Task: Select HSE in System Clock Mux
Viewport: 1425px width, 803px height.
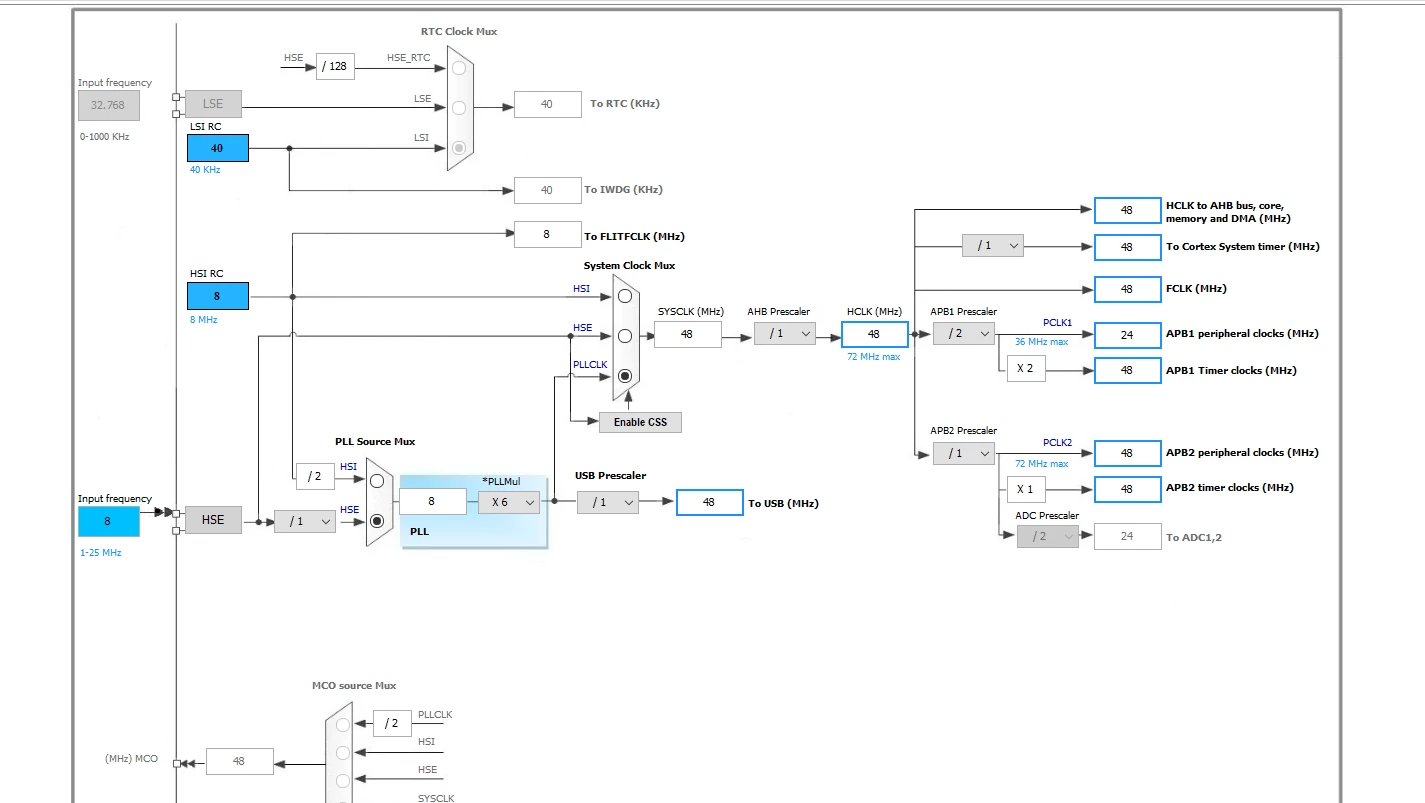Action: point(626,336)
